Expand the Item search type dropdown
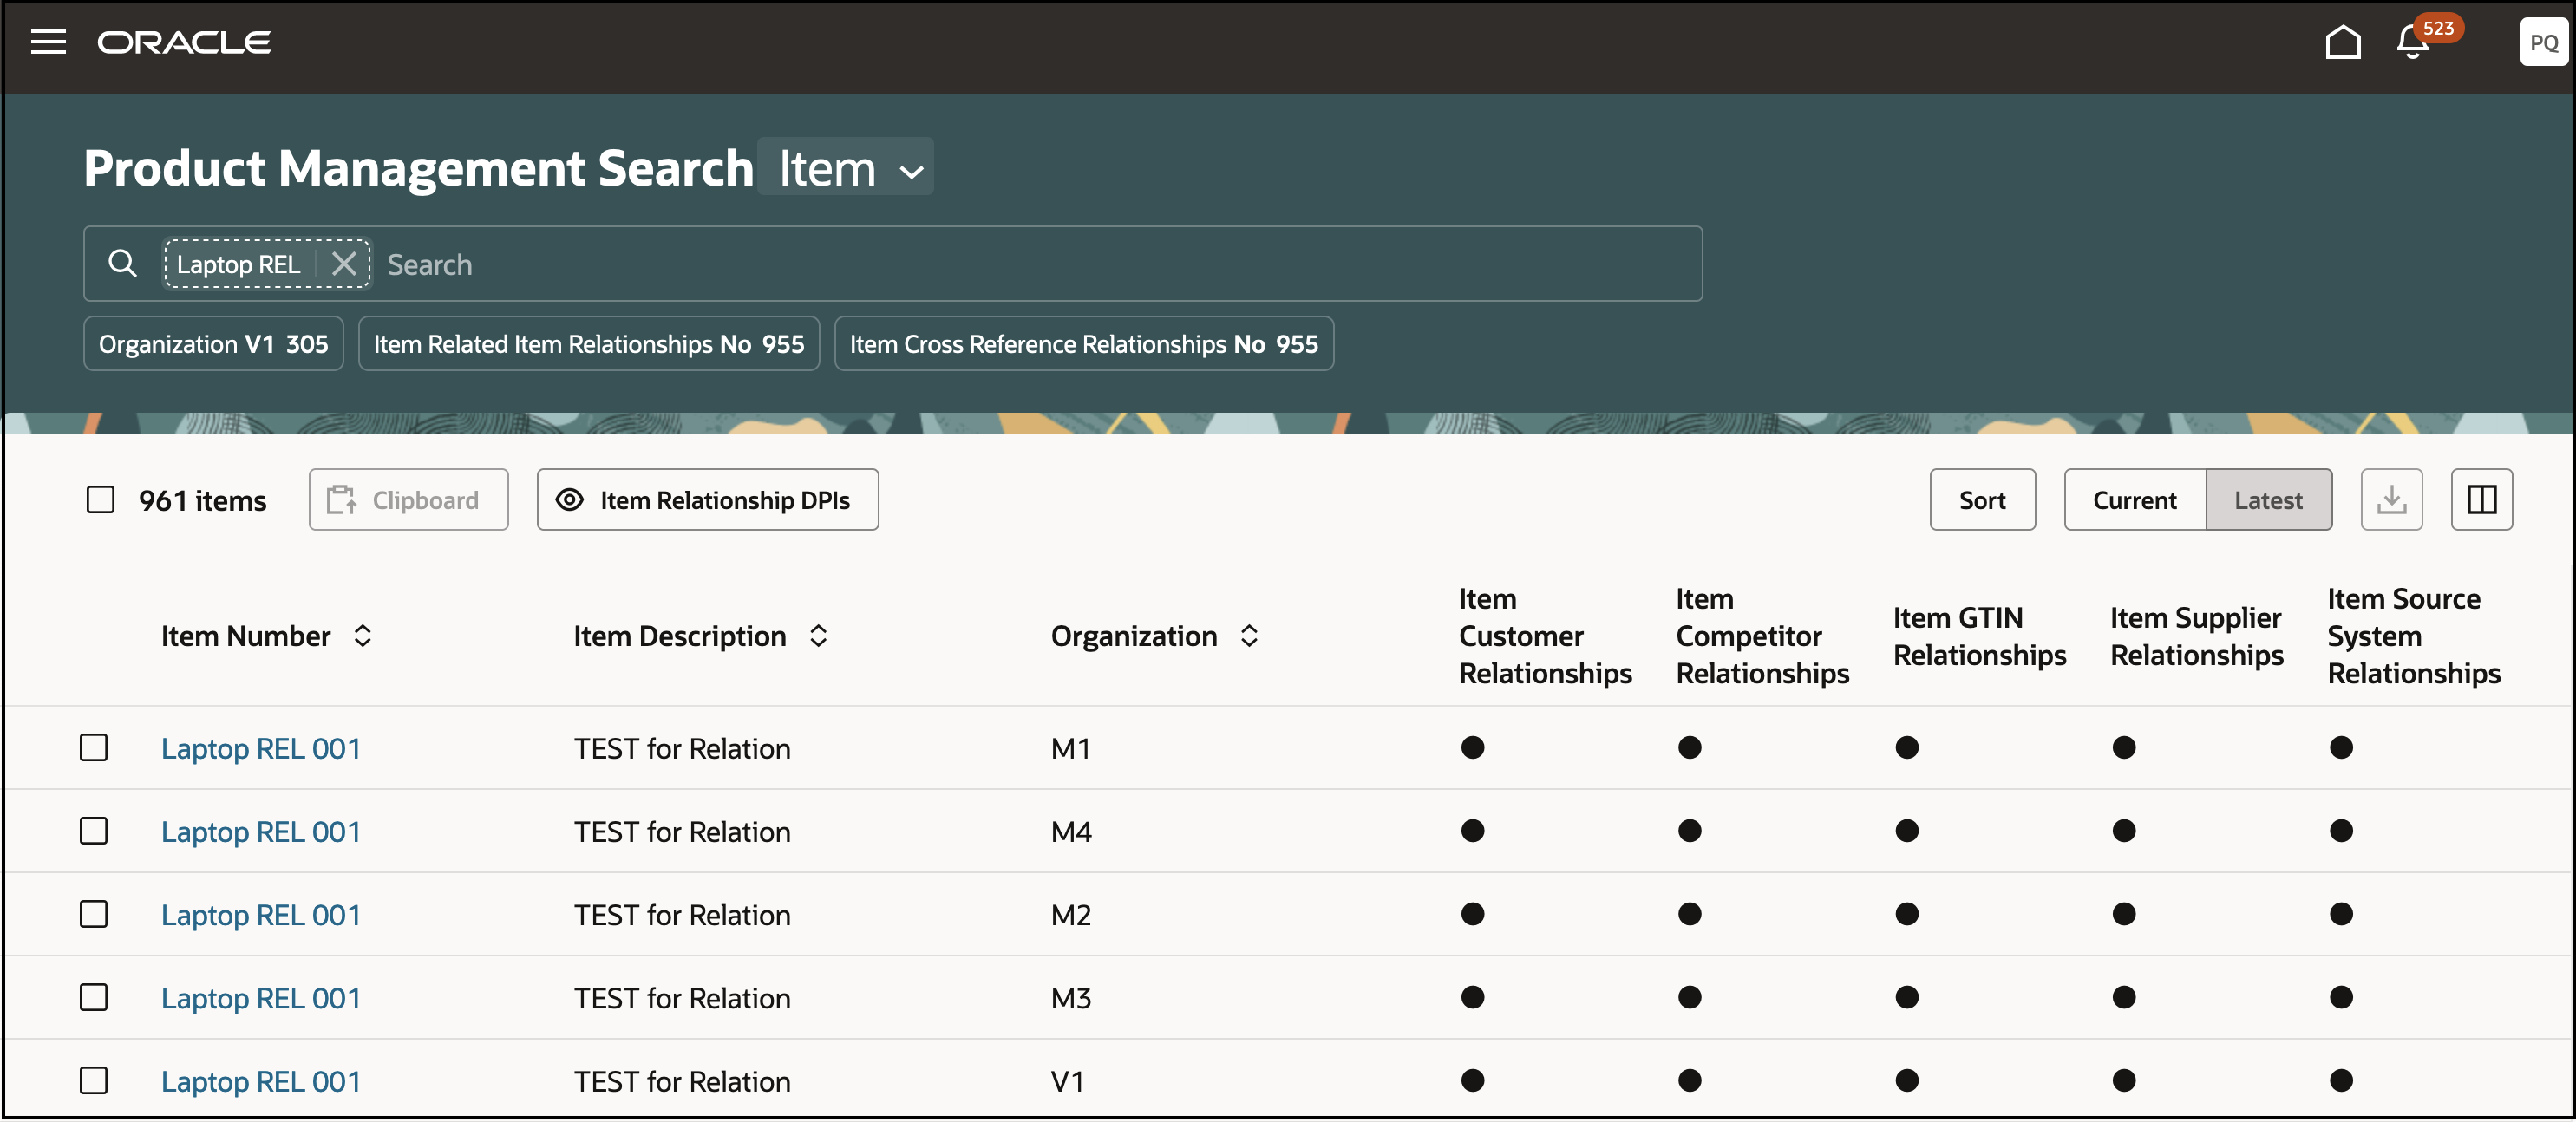 846,168
